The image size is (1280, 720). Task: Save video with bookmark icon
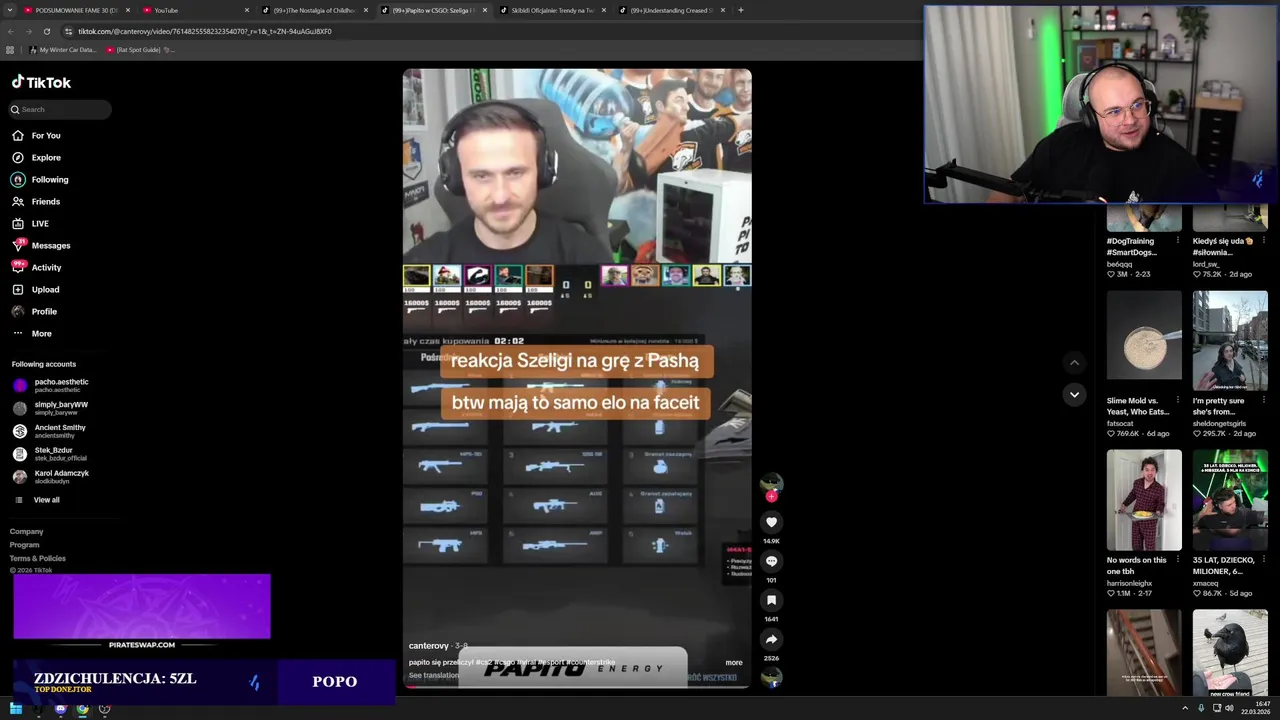(771, 600)
